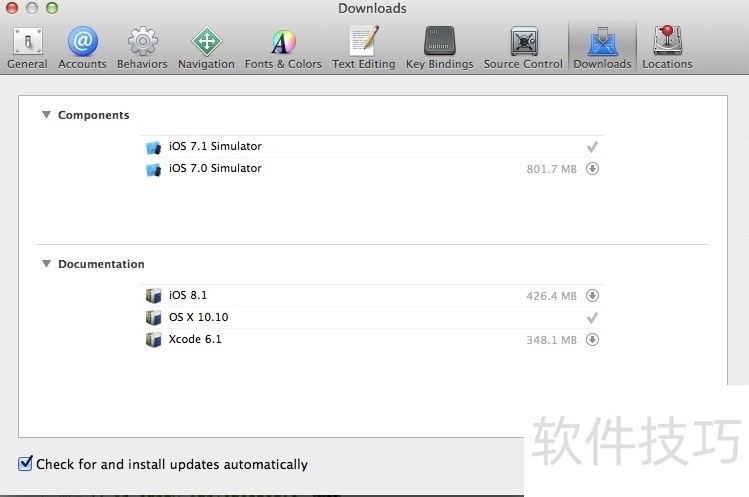Click the Xcode 6.1 docset book icon
This screenshot has width=749, height=497.
(153, 340)
